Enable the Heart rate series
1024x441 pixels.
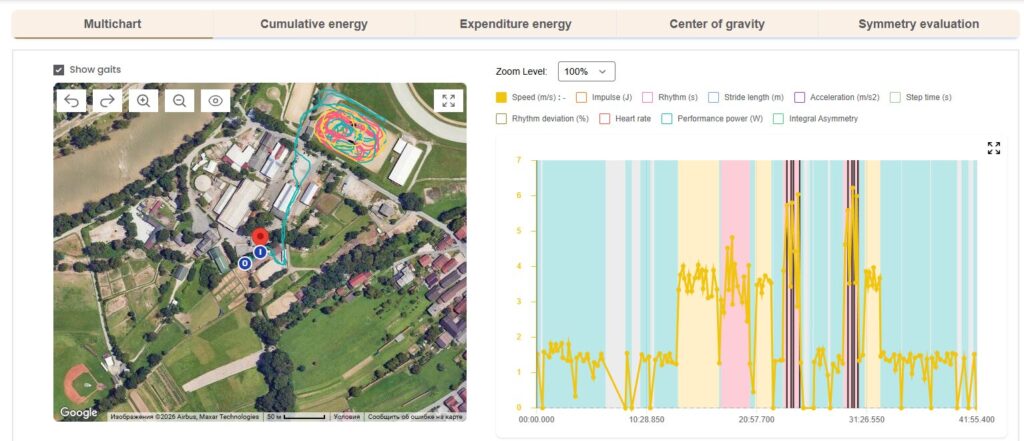605,118
